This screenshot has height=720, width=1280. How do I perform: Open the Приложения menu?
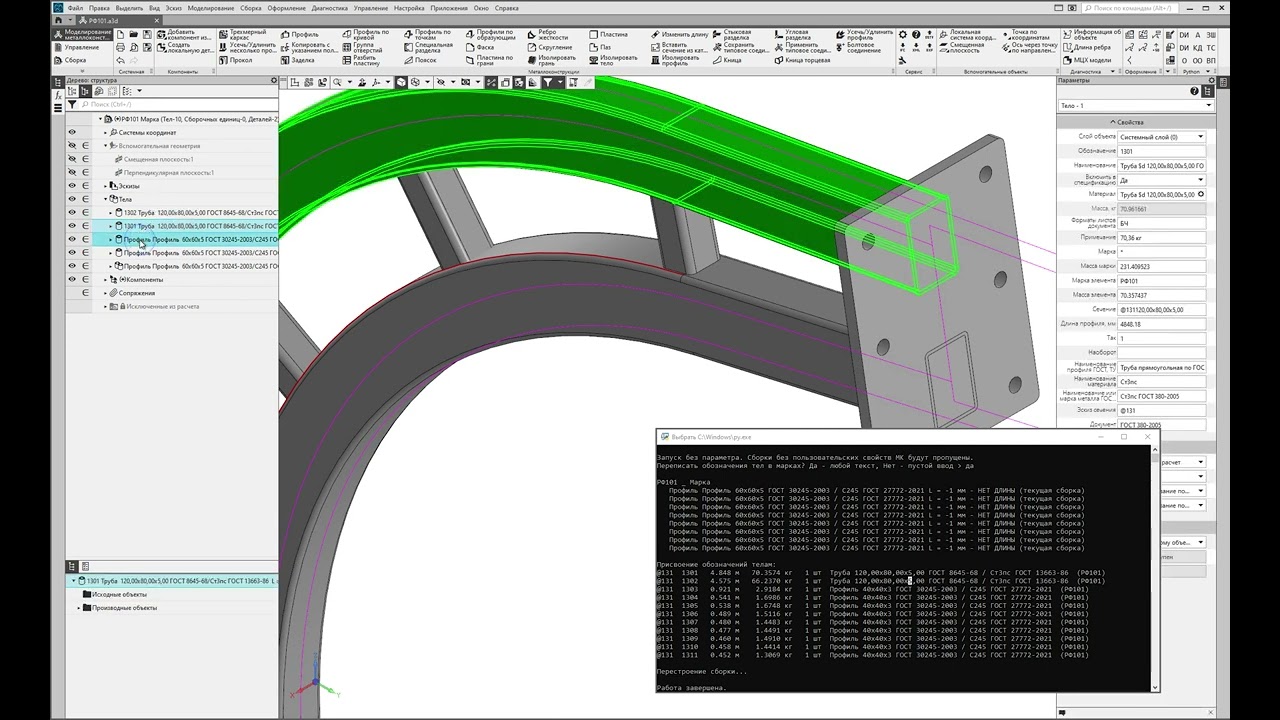point(449,8)
